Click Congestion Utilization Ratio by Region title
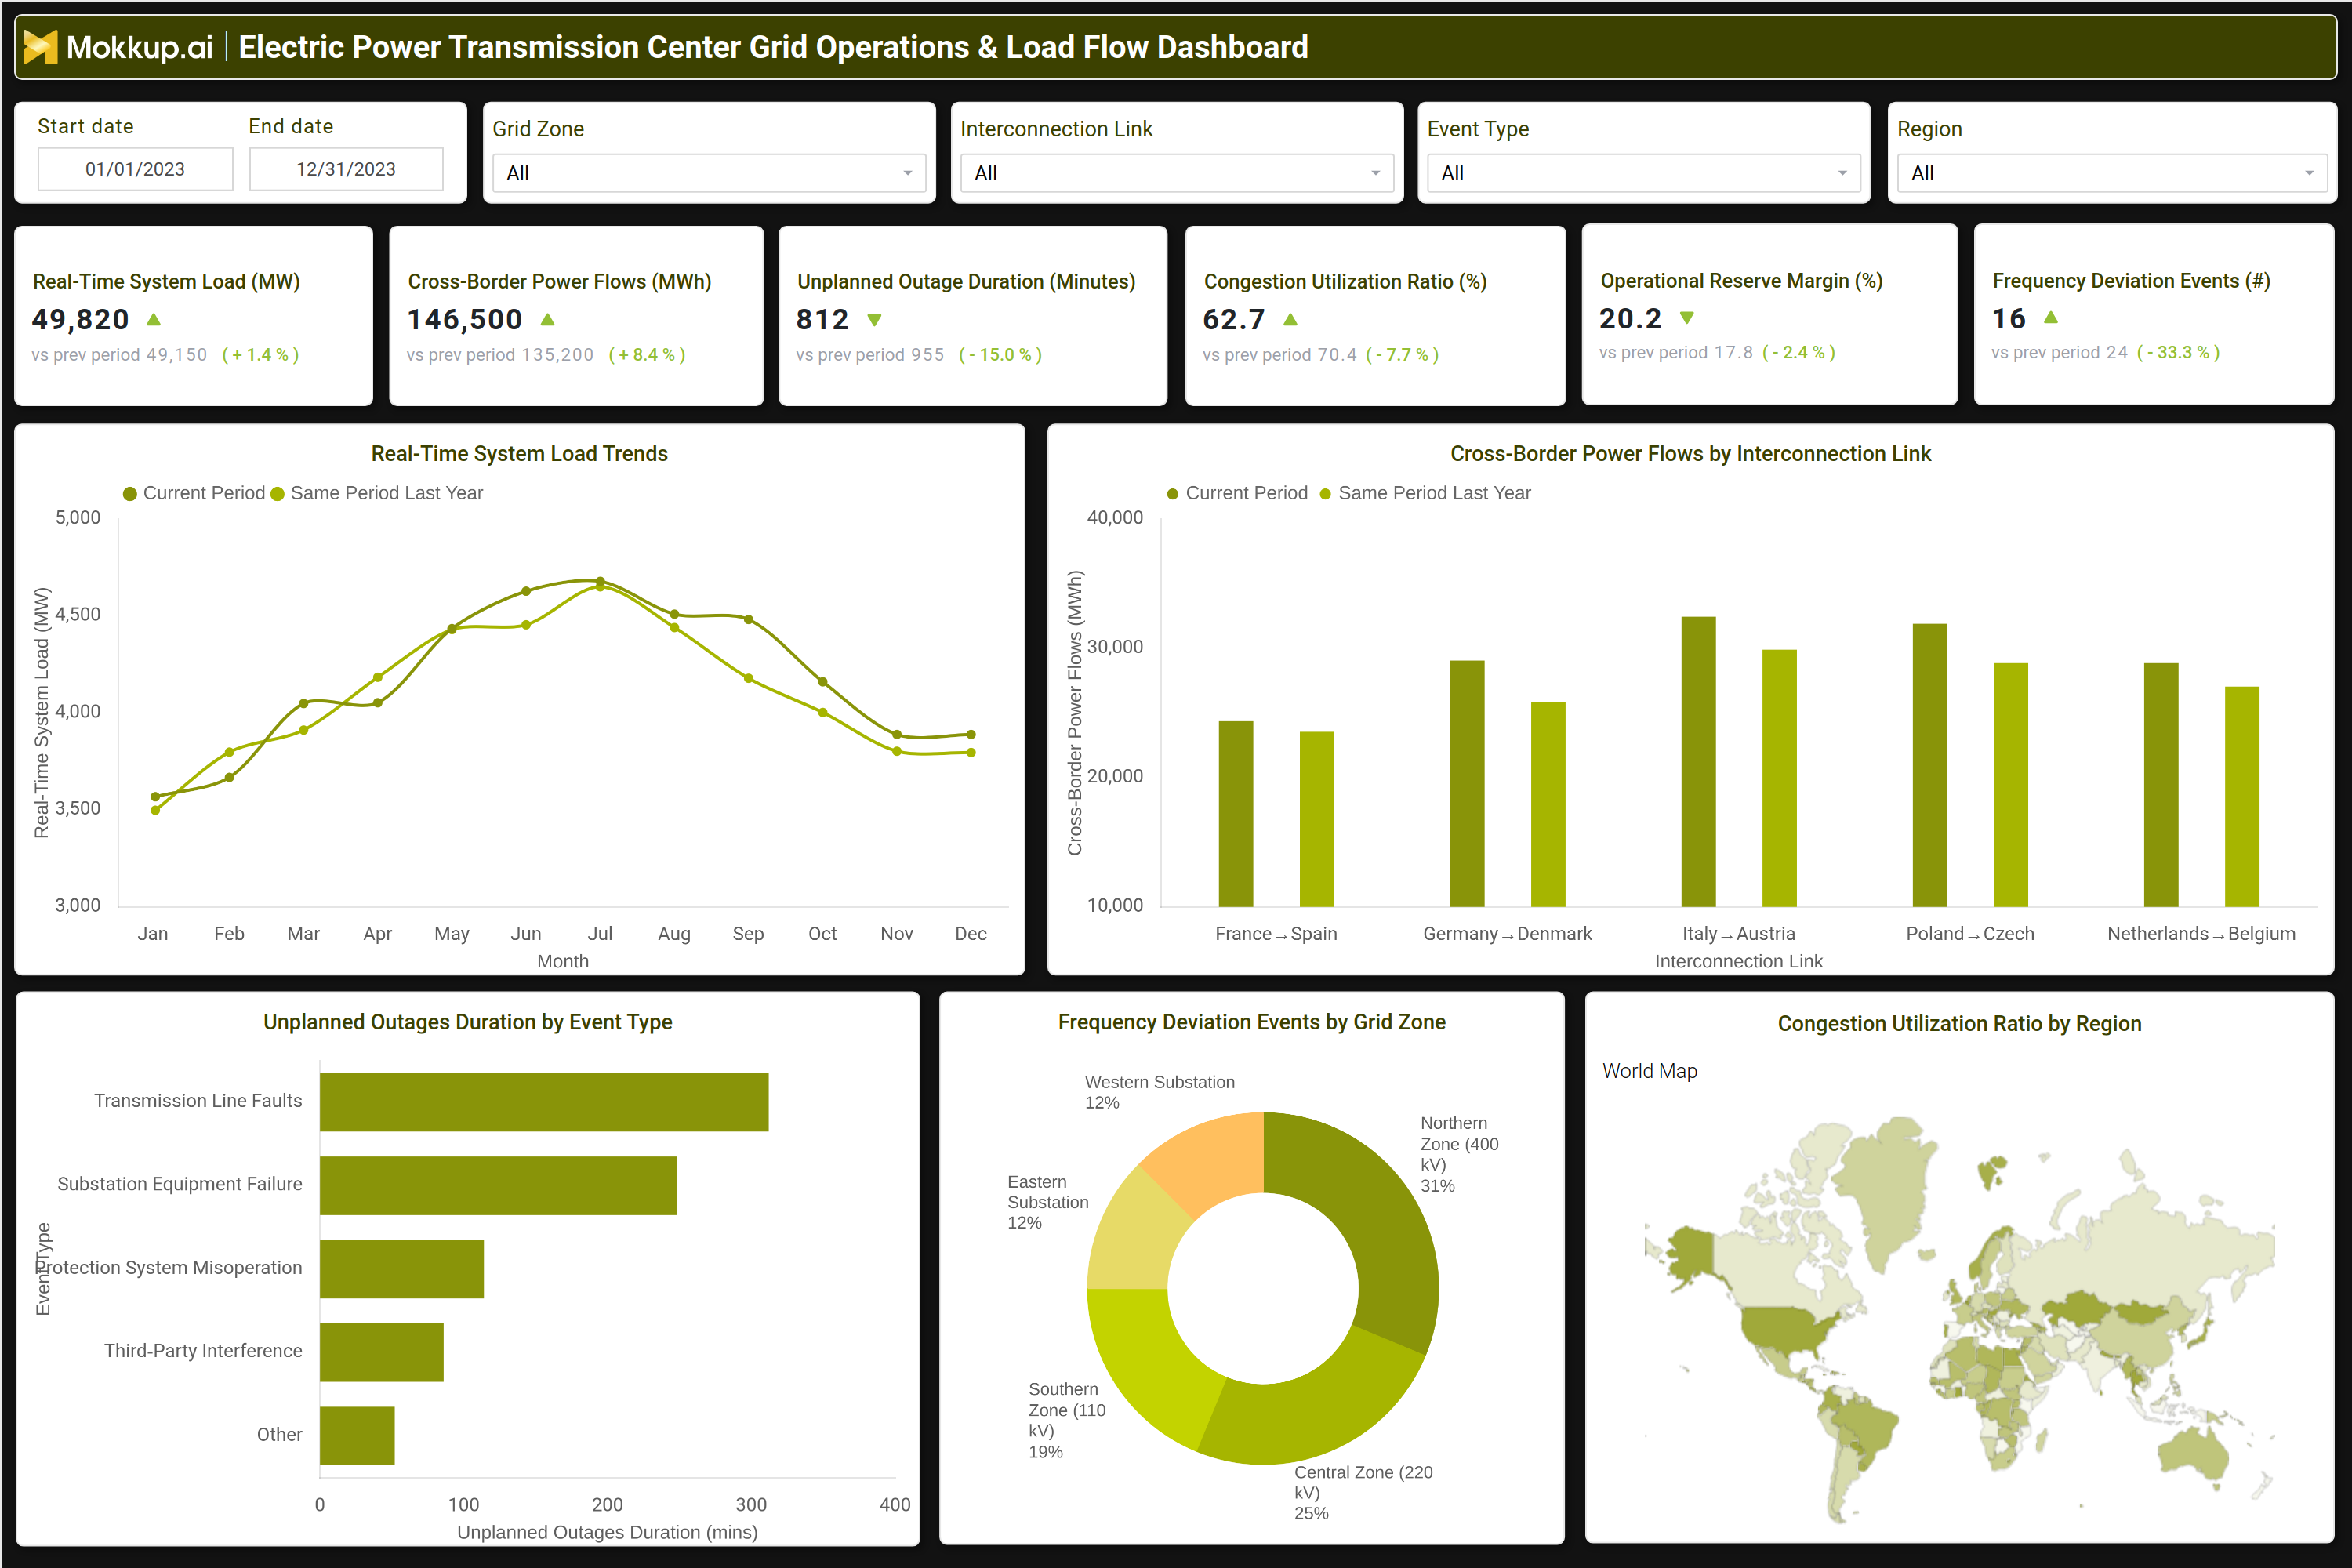 click(1959, 1024)
